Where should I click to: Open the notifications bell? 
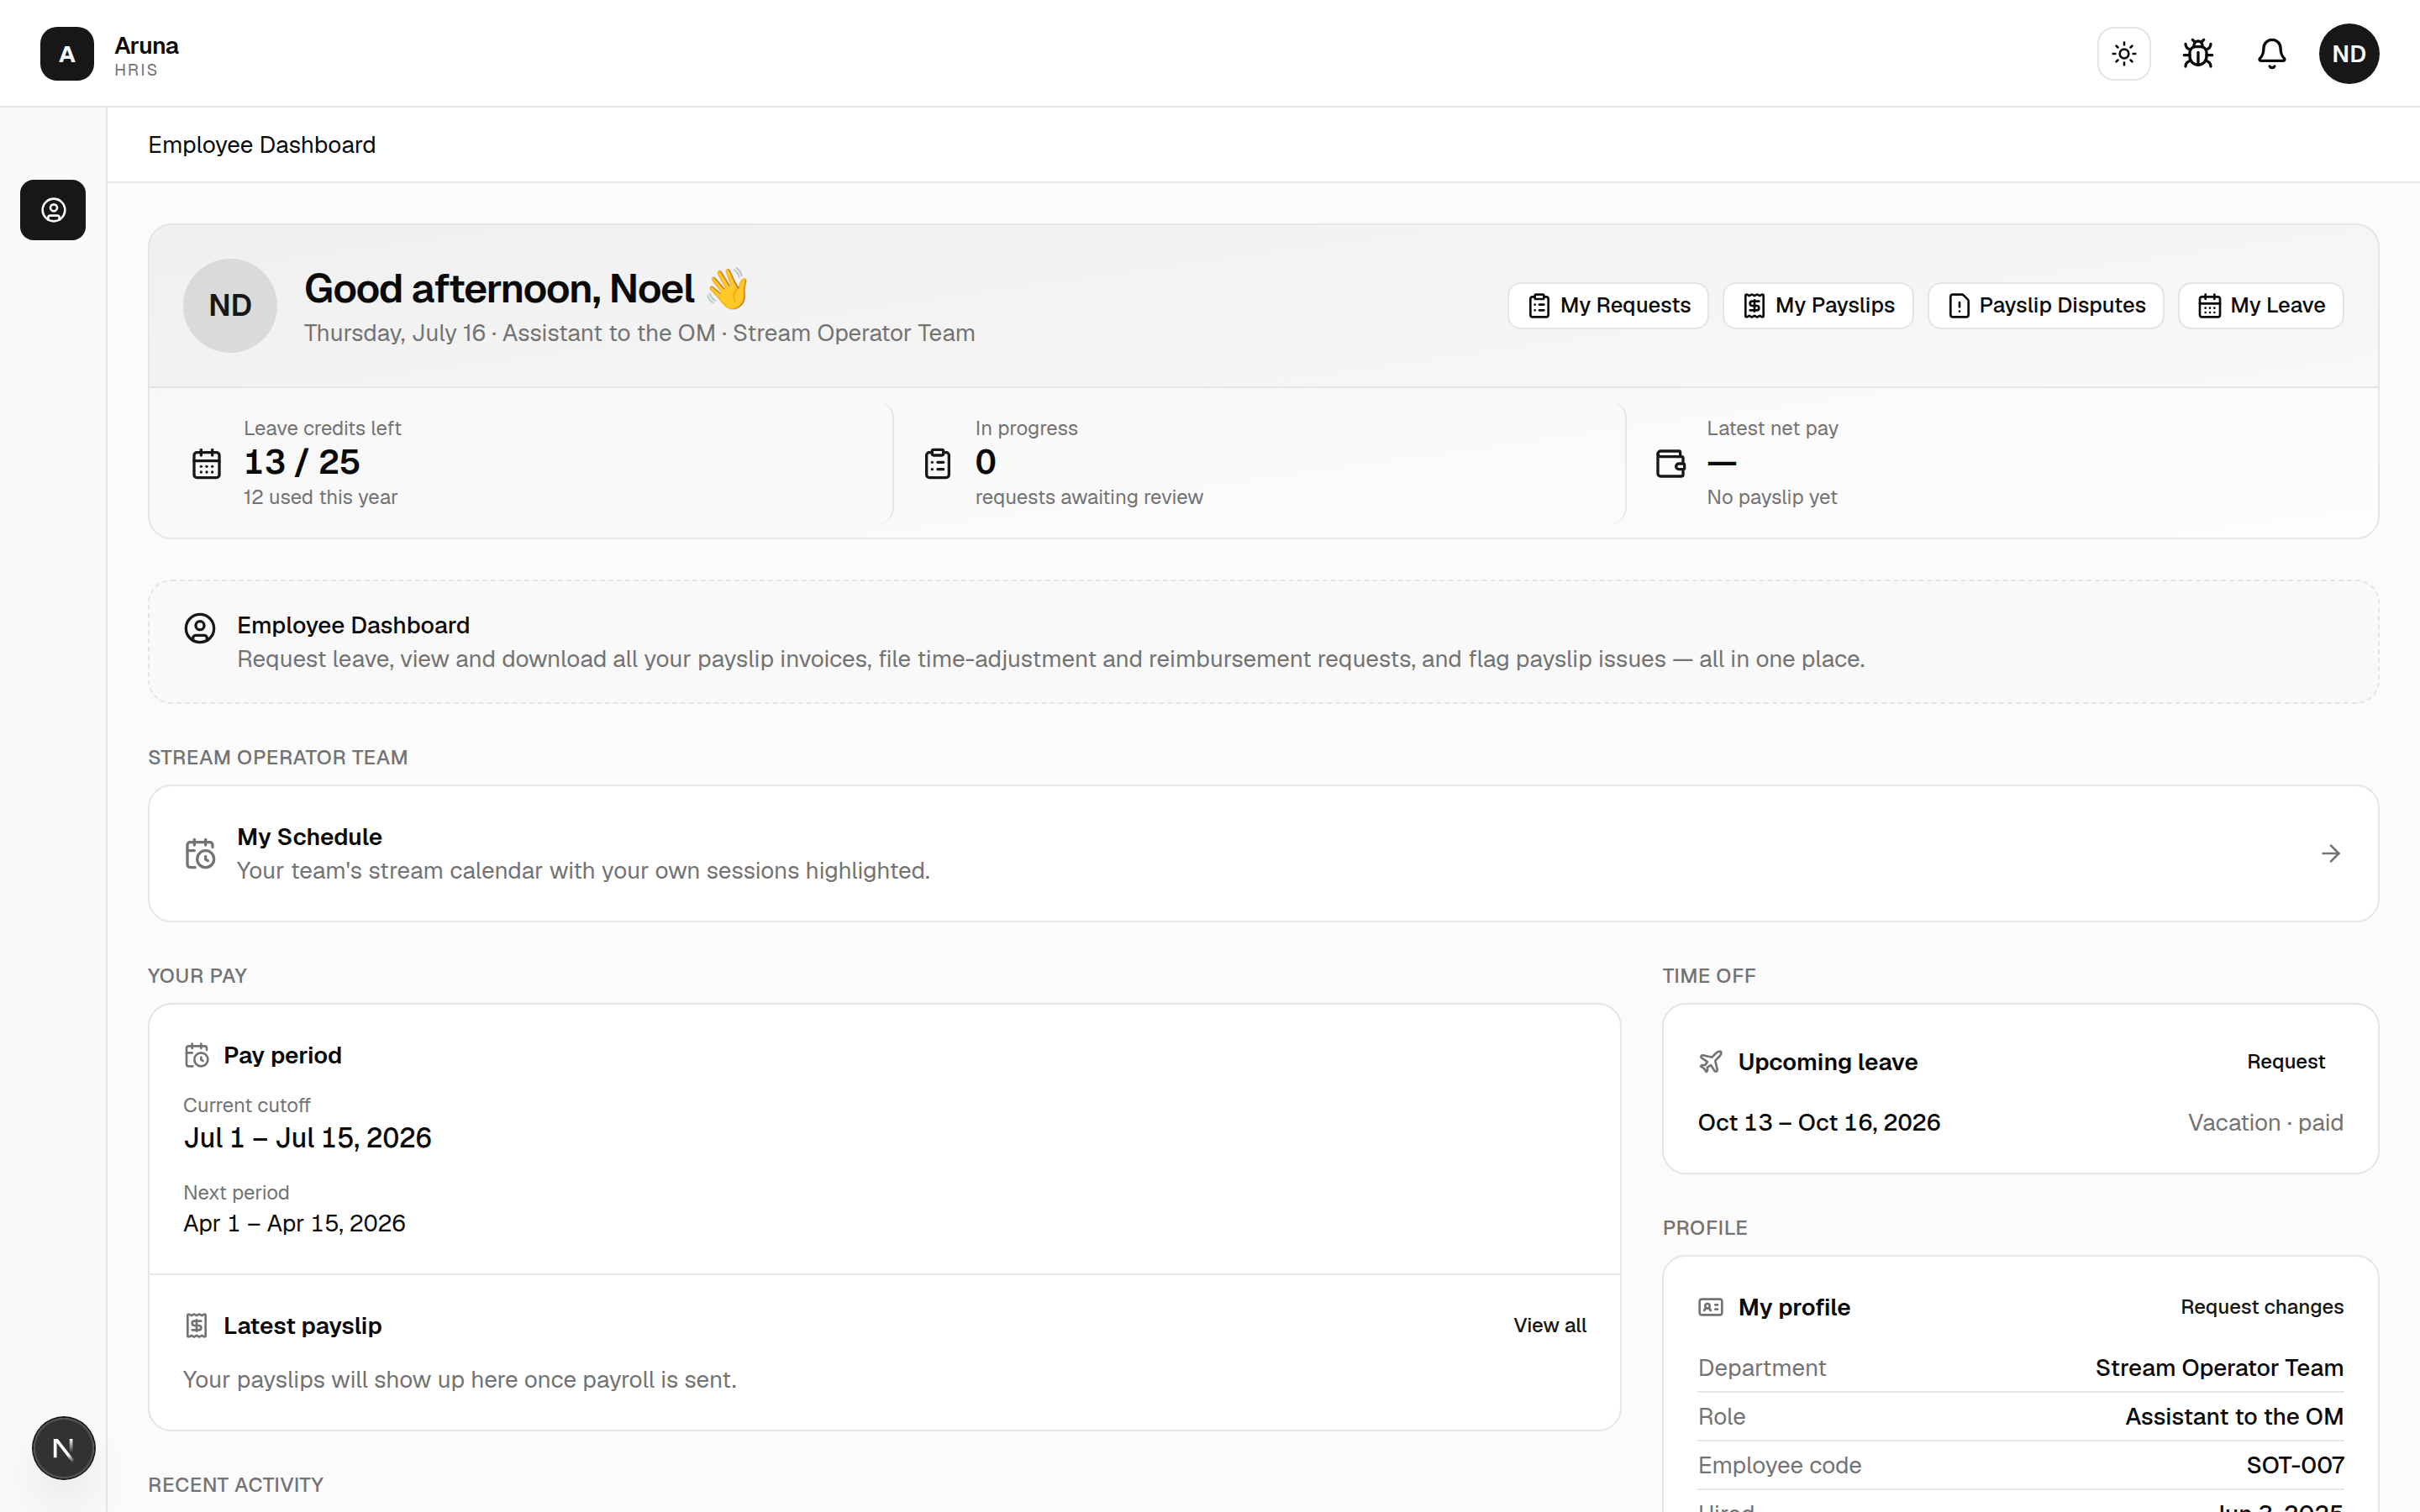(2272, 54)
